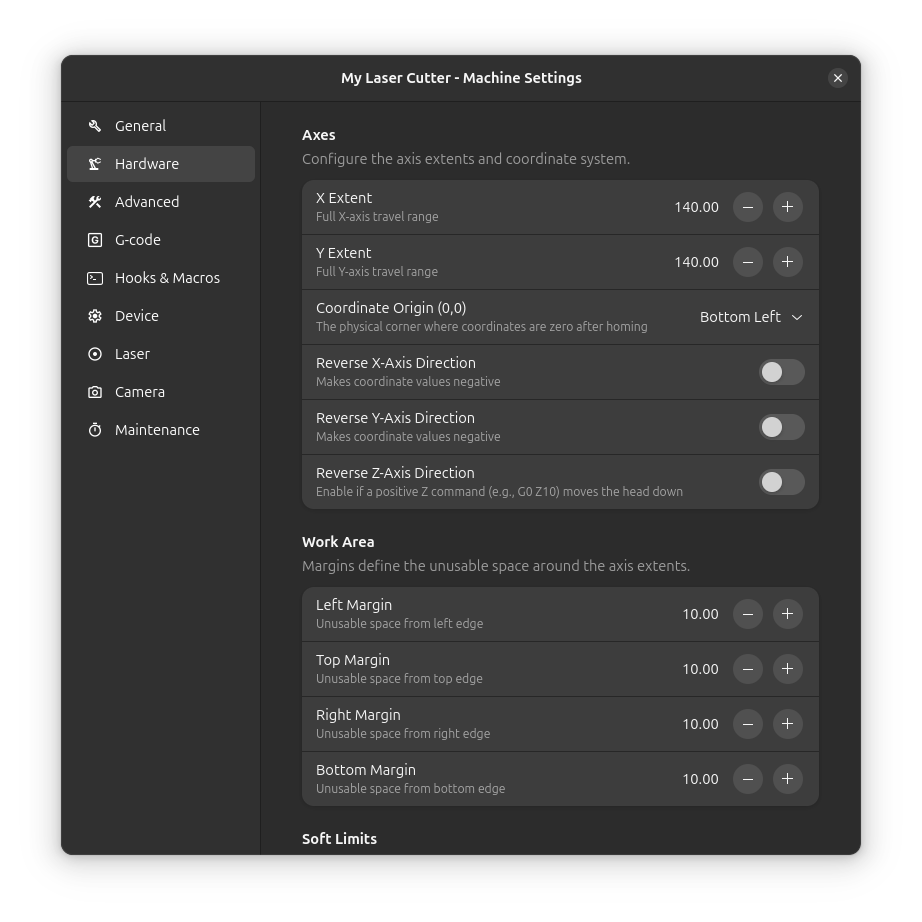Turn on Reverse Z-Axis Direction
Viewport: 922px width, 922px height.
pyautogui.click(x=781, y=482)
